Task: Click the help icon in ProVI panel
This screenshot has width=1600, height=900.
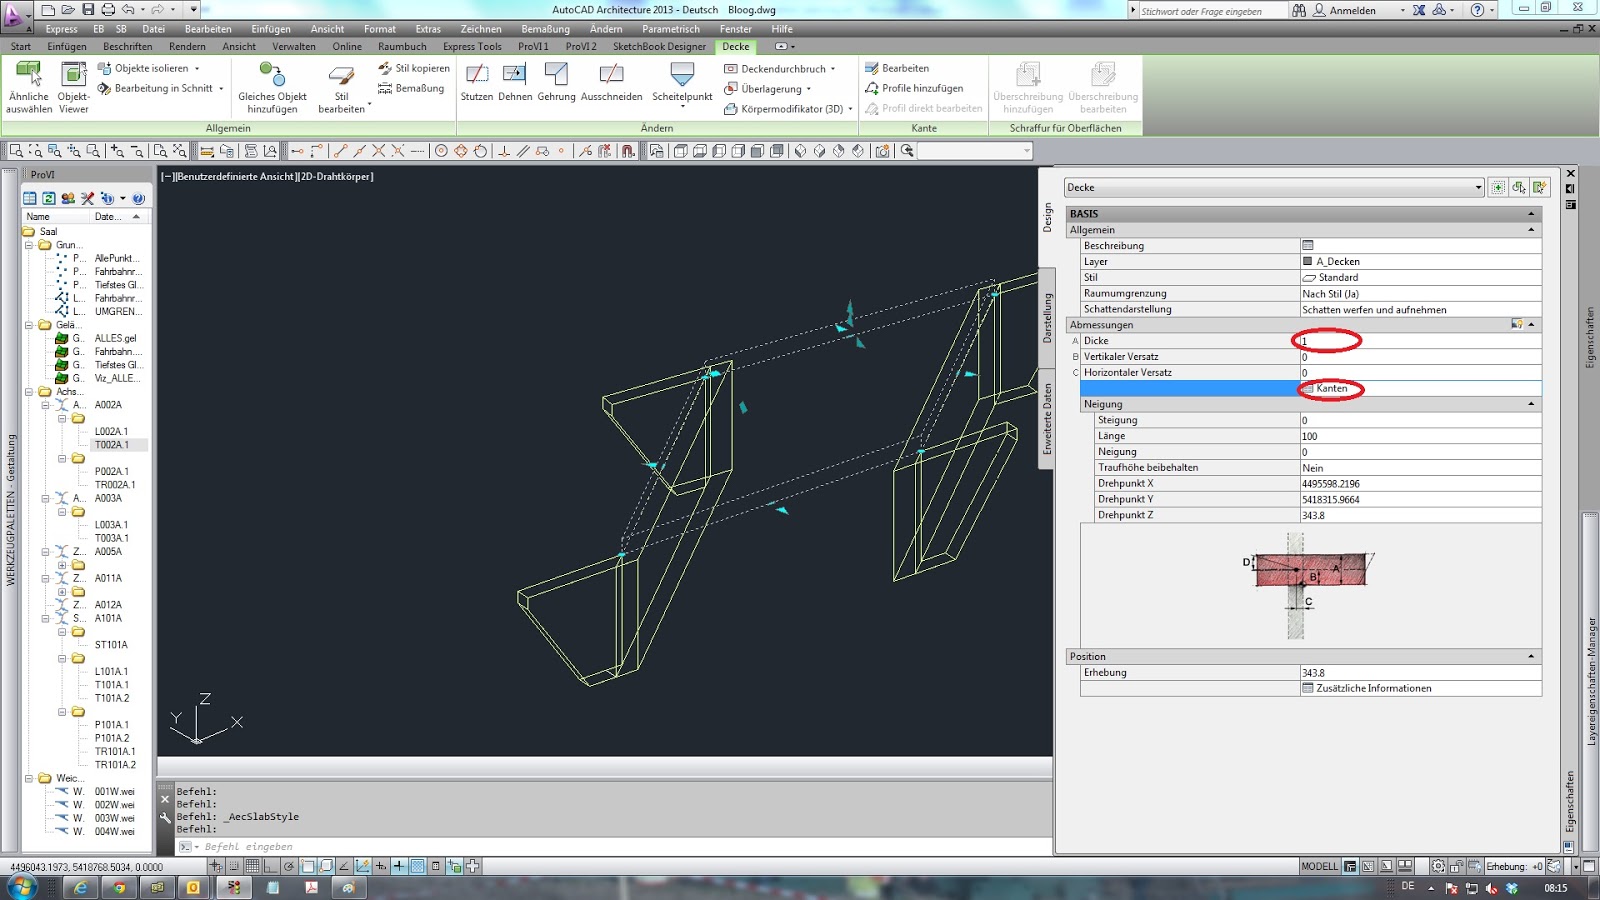Action: [139, 198]
